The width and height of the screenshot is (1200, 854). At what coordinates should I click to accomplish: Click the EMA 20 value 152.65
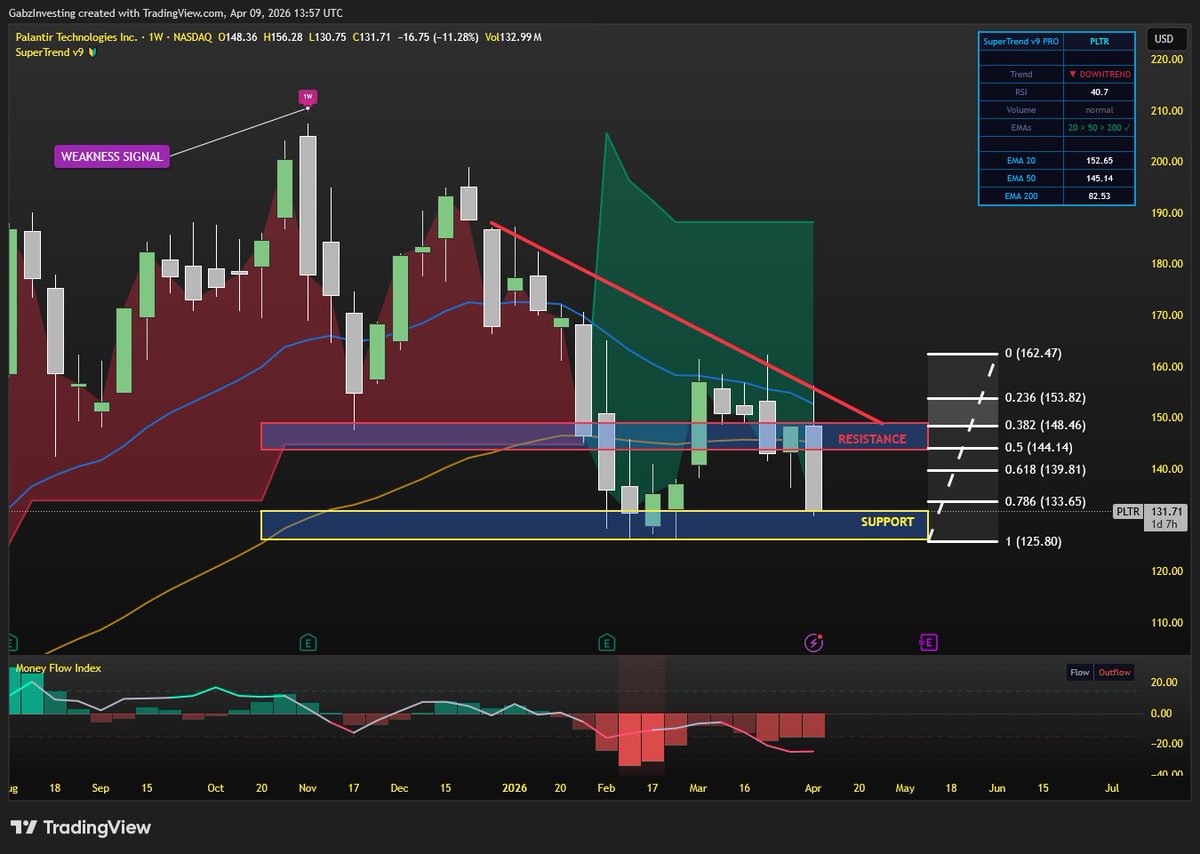(1098, 160)
